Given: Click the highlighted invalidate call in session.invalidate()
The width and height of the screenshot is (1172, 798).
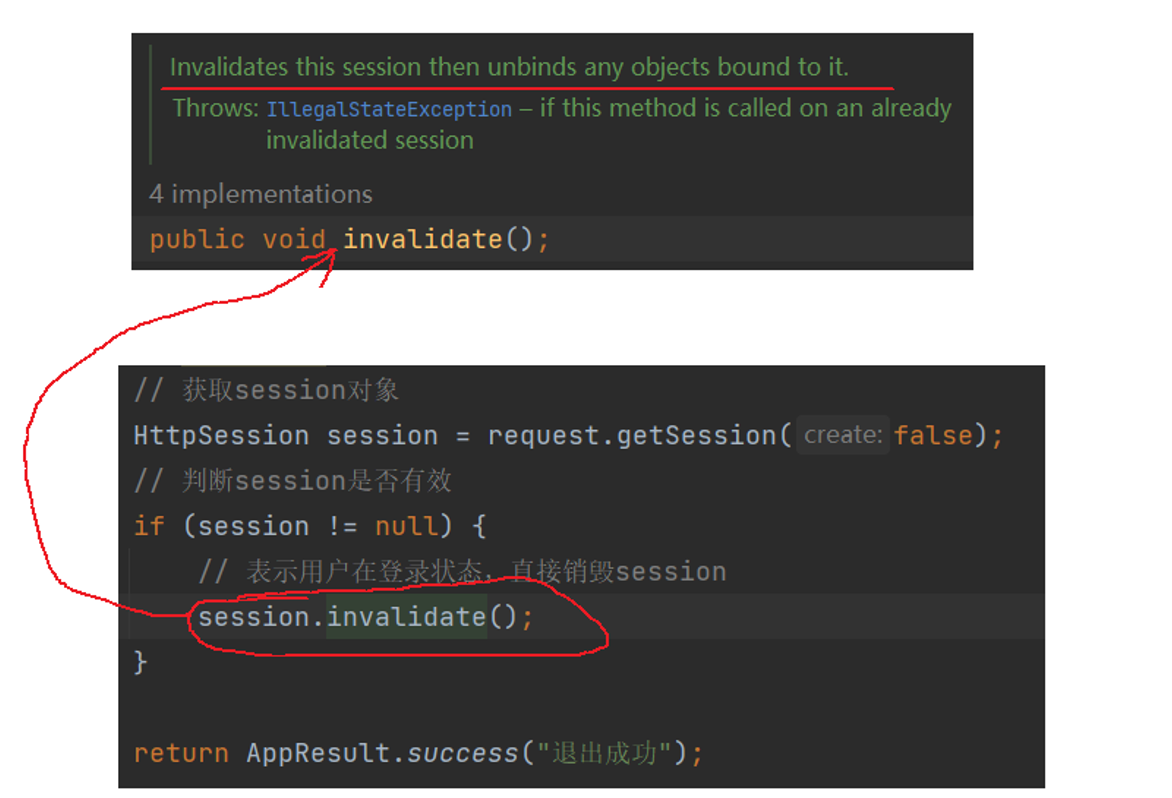Looking at the screenshot, I should [x=407, y=617].
